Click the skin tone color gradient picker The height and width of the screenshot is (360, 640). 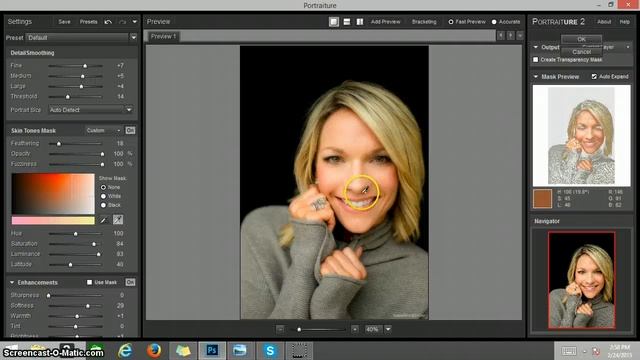[x=53, y=194]
